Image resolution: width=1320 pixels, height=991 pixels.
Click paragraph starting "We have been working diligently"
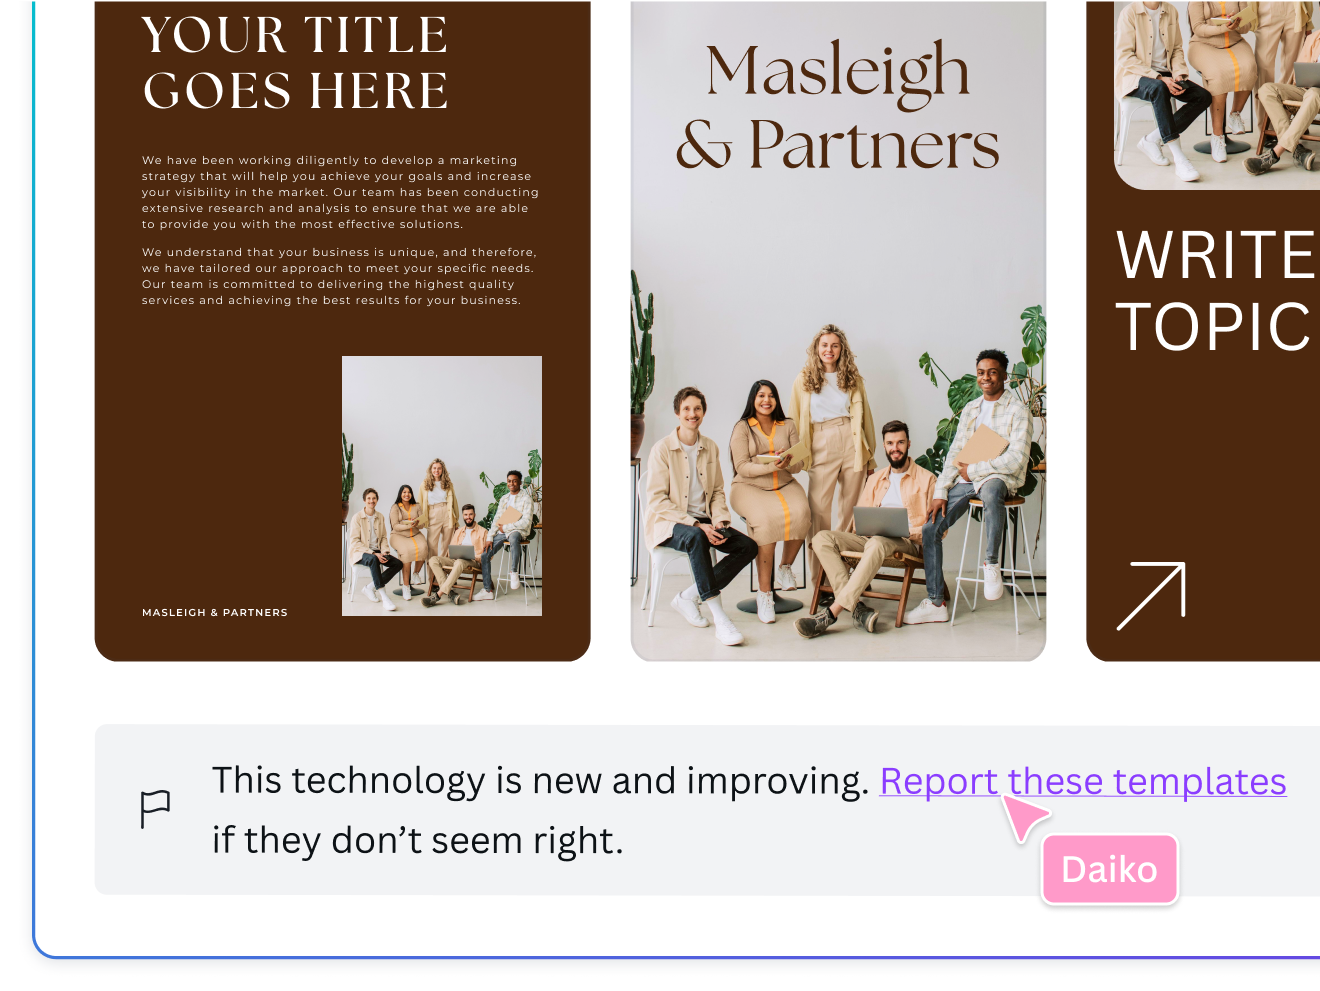(340, 192)
